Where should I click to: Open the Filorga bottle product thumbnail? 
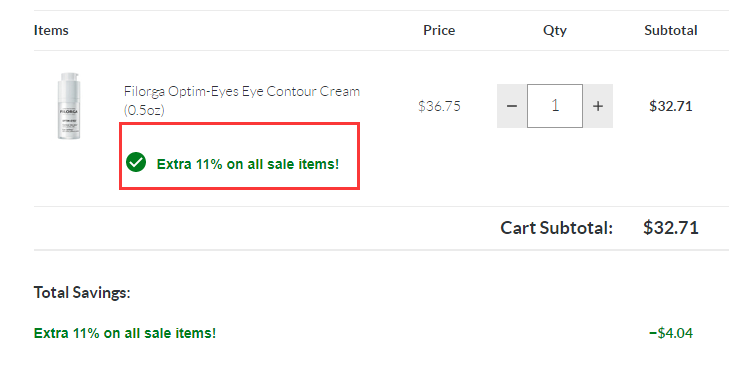click(69, 106)
